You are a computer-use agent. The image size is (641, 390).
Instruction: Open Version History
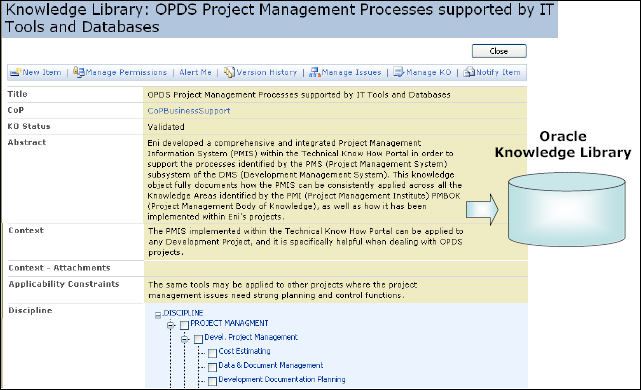point(267,72)
